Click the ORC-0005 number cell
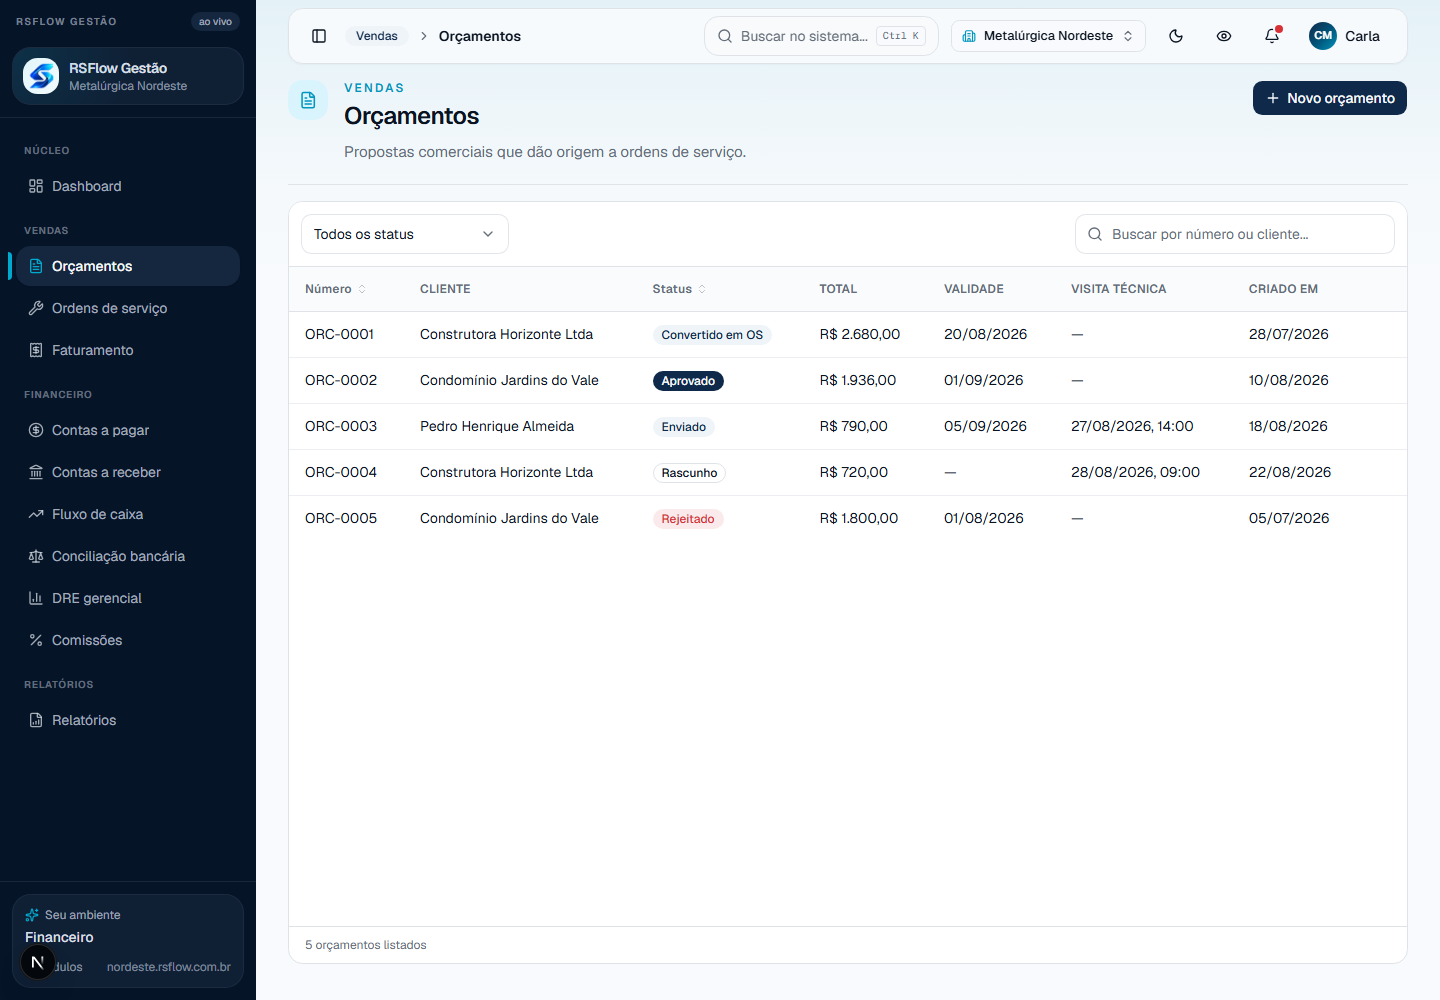This screenshot has width=1440, height=1000. tap(341, 518)
